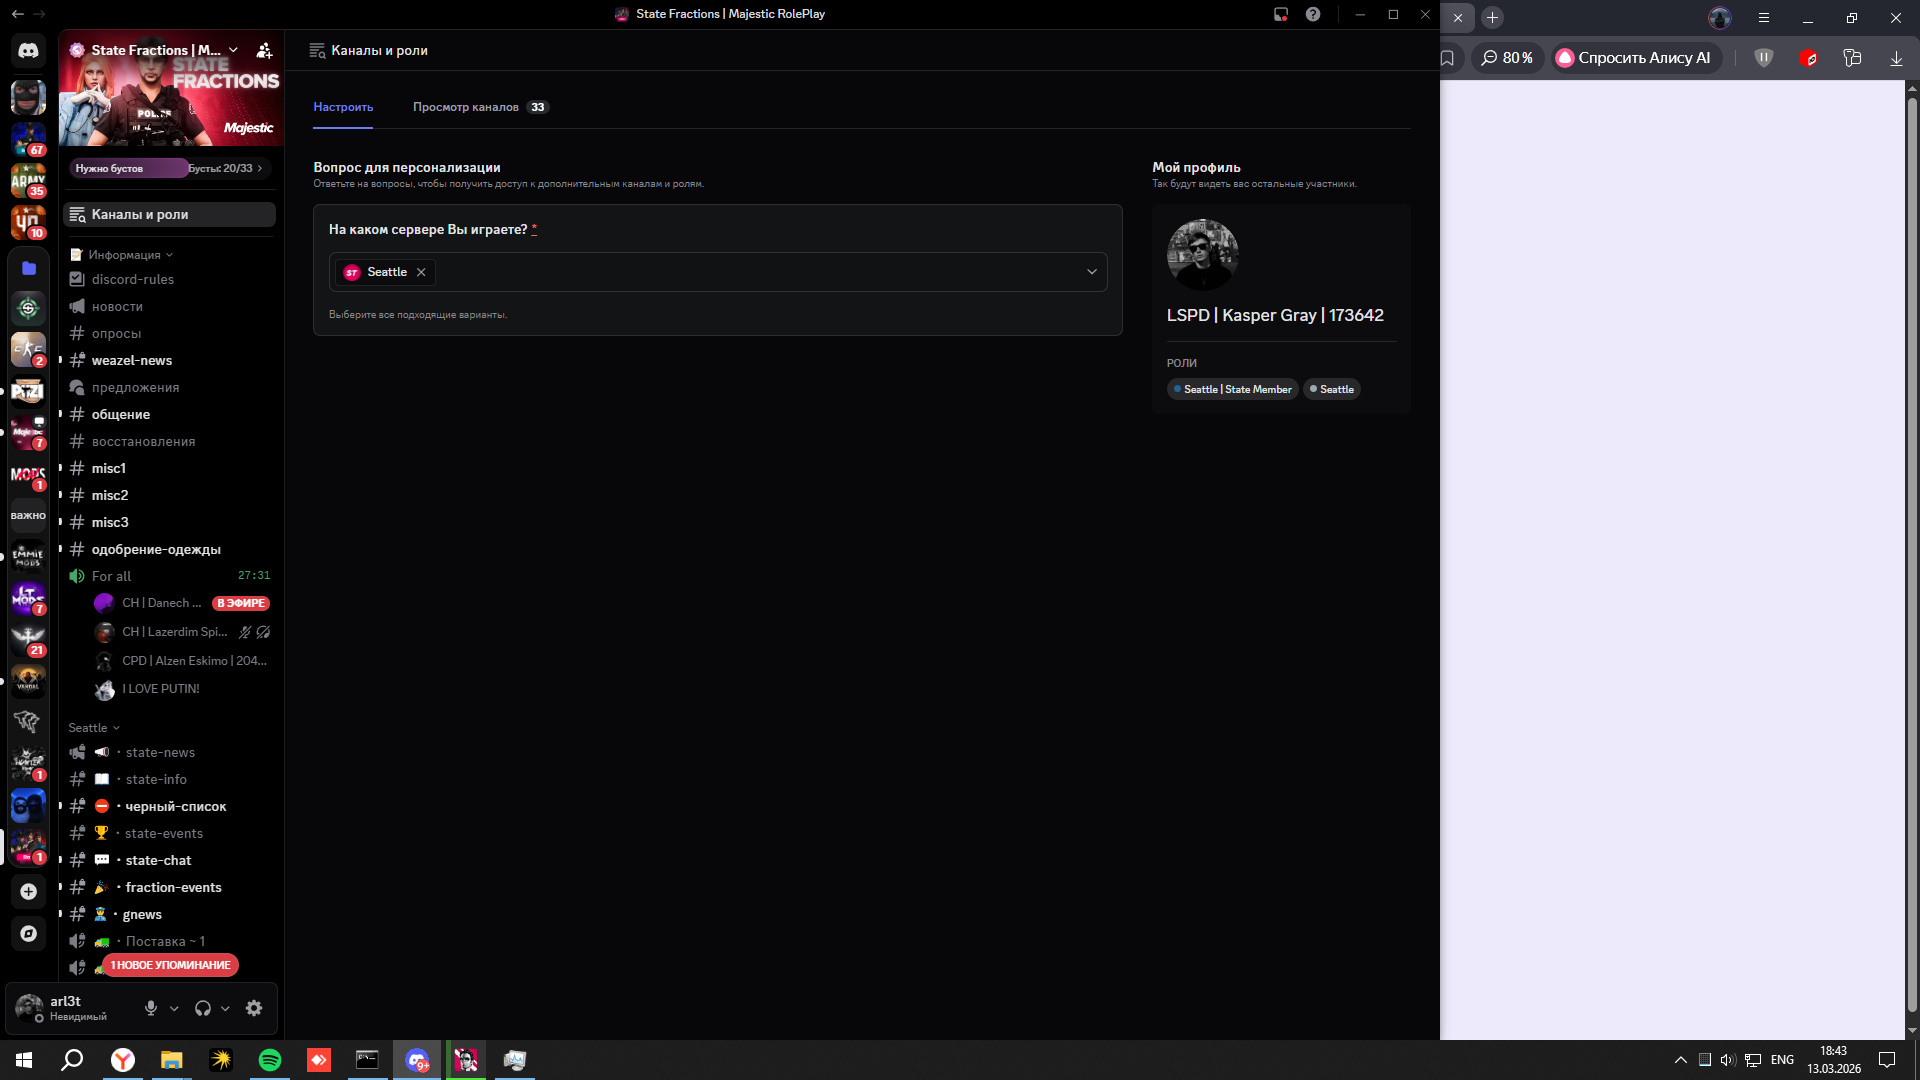Toggle the headphones deafen button
This screenshot has width=1920, height=1080.
click(203, 1009)
